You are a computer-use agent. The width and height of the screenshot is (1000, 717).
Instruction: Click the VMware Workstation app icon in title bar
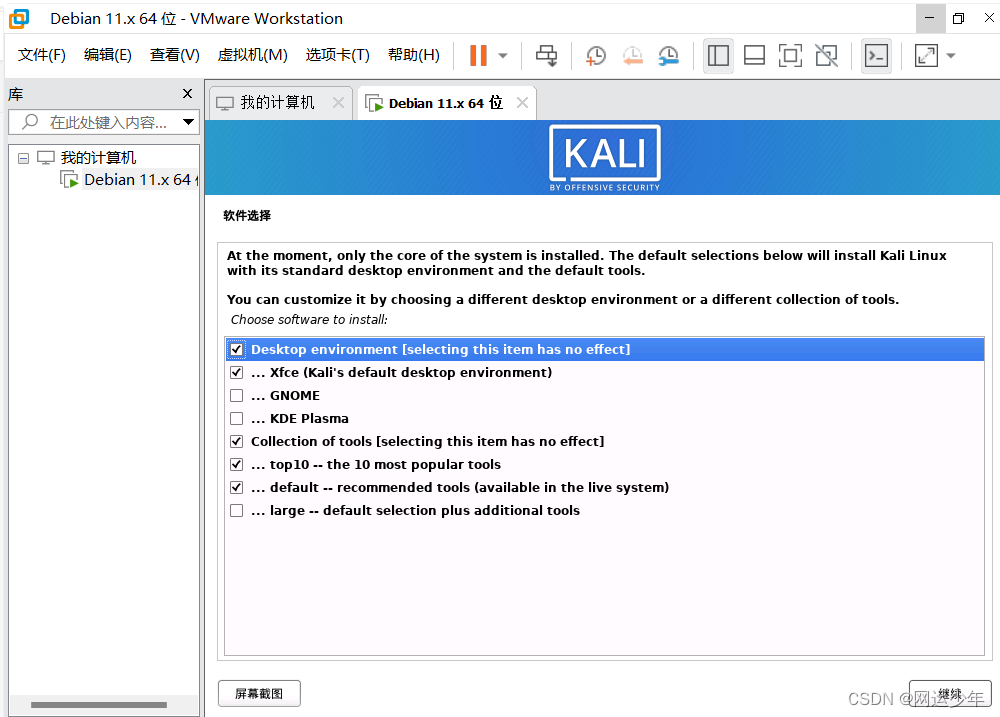(19, 18)
